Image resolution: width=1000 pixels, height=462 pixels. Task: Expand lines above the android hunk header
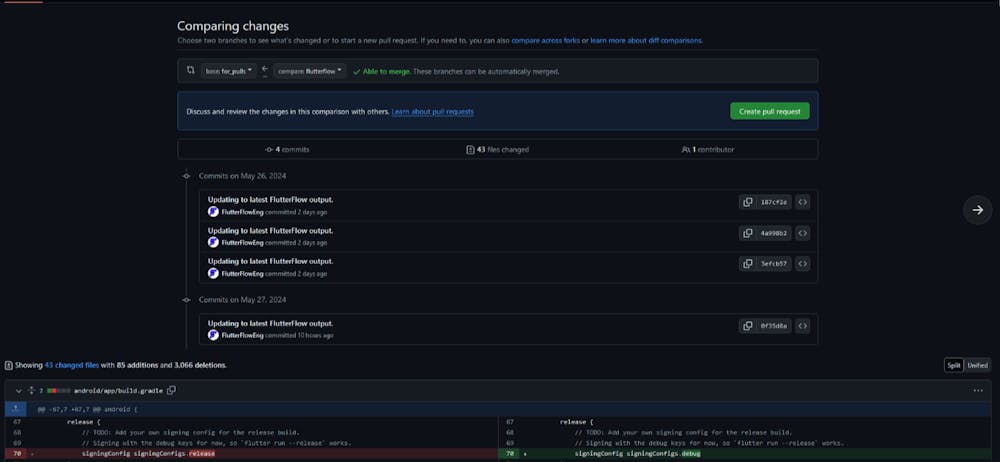coord(16,408)
